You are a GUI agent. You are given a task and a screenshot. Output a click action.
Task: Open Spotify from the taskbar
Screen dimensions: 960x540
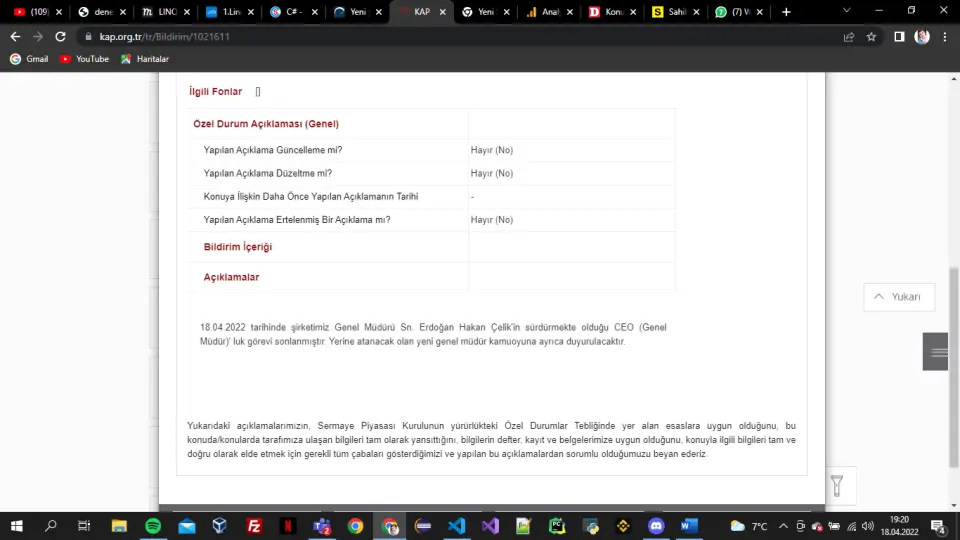pos(153,526)
